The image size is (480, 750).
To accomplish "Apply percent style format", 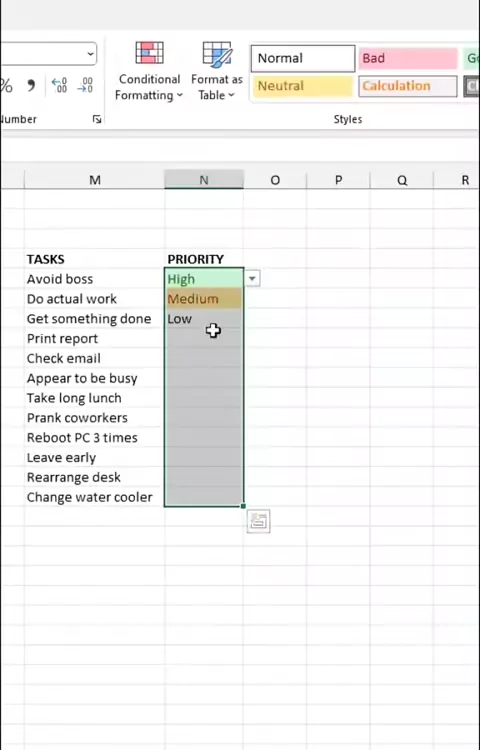I will tap(7, 86).
